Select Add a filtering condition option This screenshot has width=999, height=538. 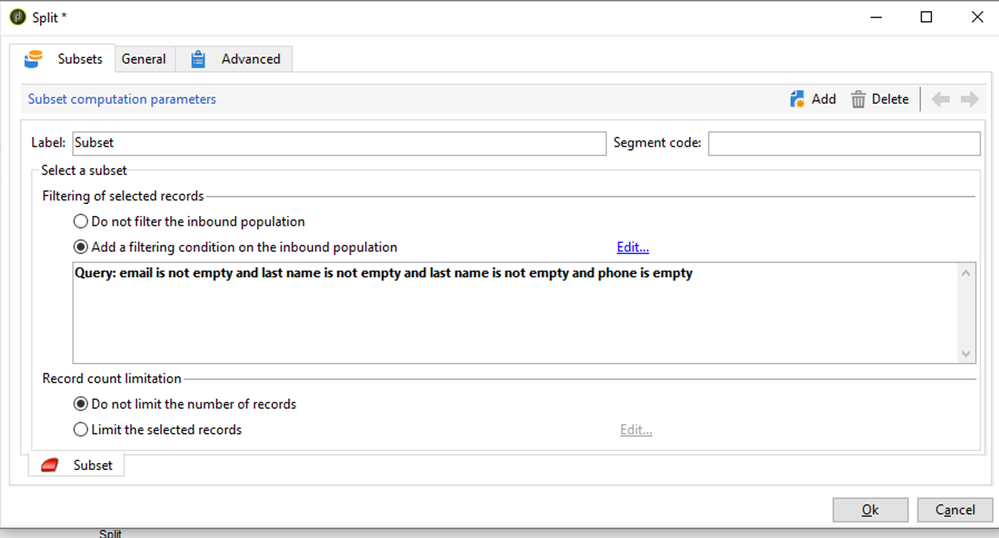pos(81,247)
